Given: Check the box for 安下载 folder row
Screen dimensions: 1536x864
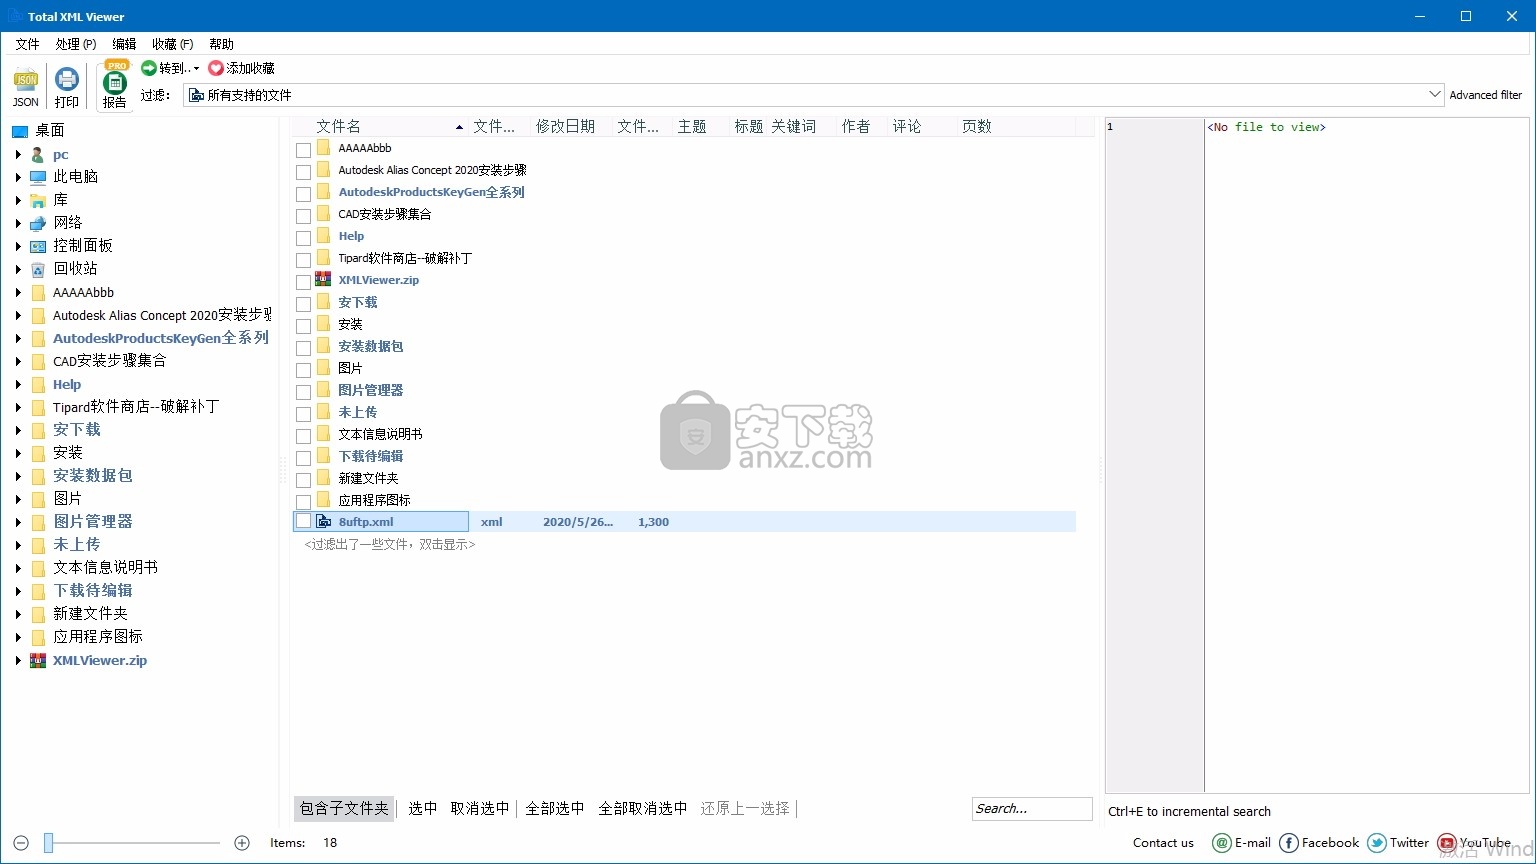Looking at the screenshot, I should (x=303, y=304).
